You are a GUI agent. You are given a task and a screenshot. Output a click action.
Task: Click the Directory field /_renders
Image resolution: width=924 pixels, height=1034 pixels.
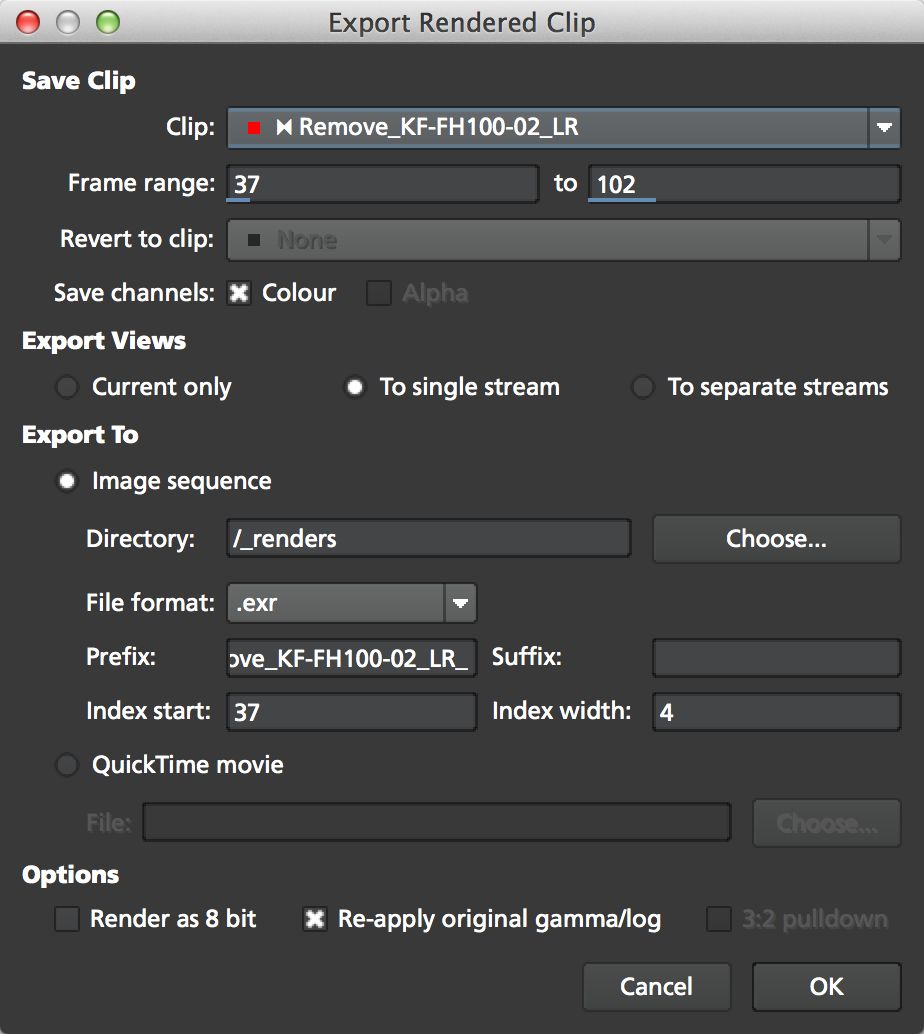(429, 539)
